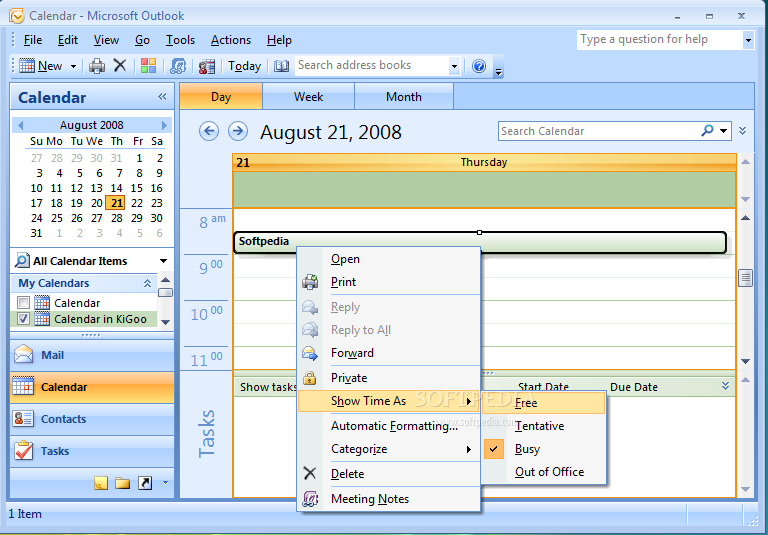Choose Automatic Formatting in the context menu
The image size is (768, 535).
[x=389, y=426]
